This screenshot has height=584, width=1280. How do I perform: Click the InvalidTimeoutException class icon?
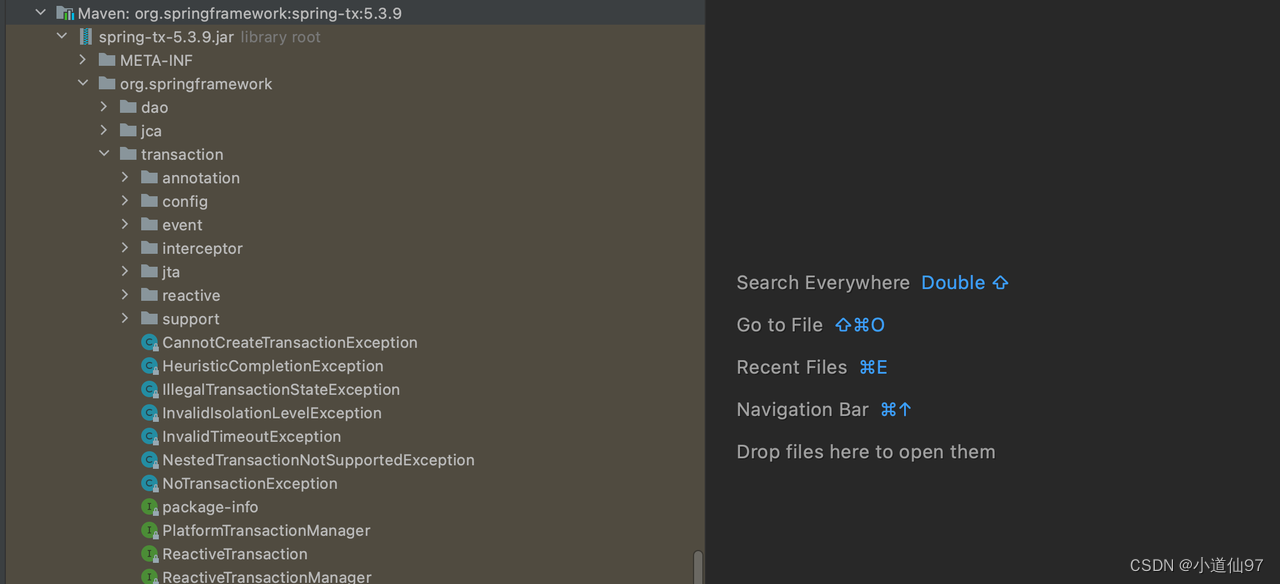pyautogui.click(x=150, y=437)
